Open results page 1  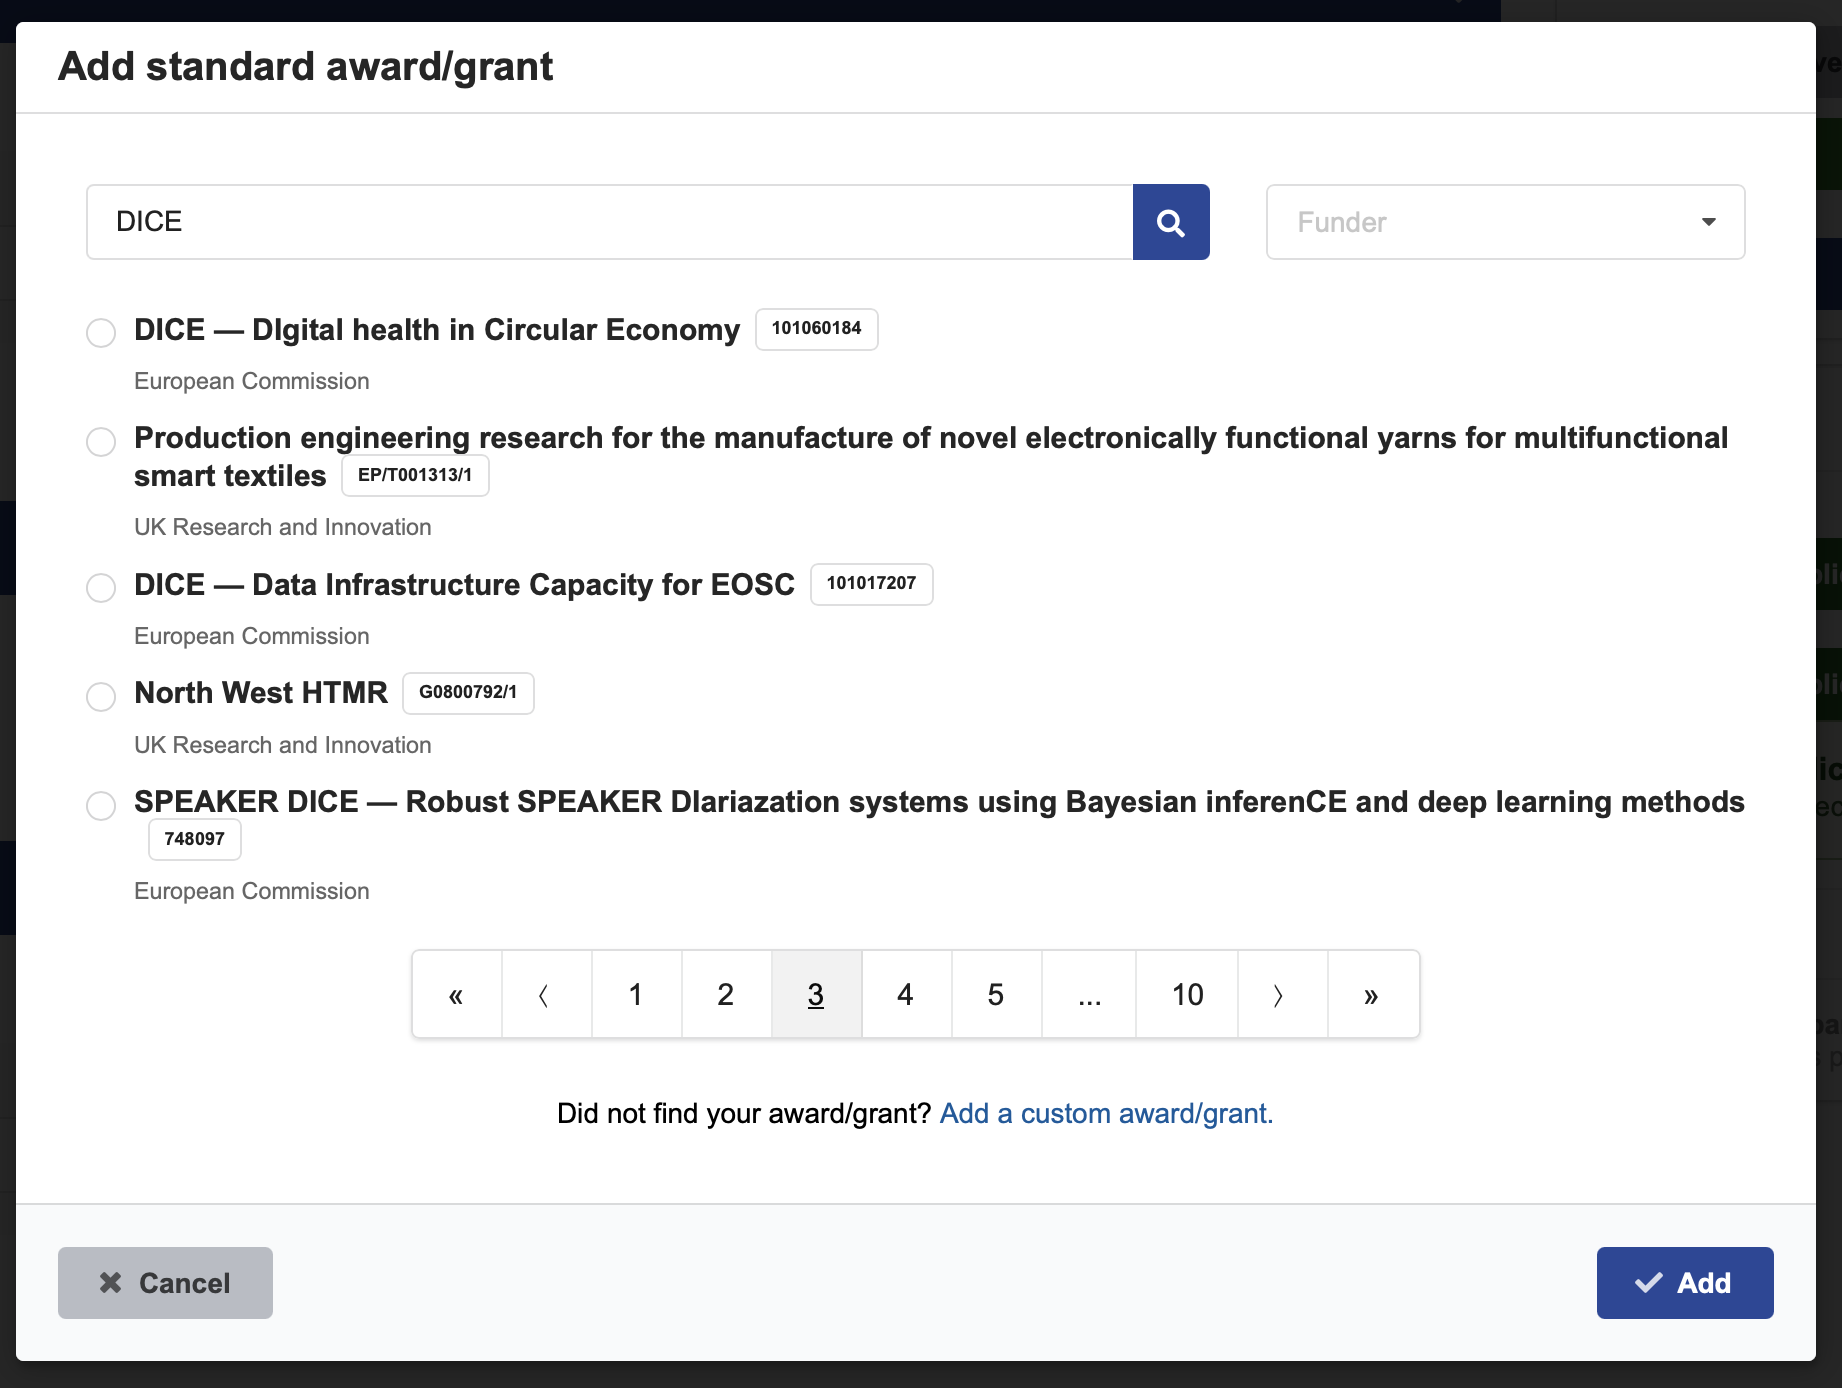coord(635,995)
